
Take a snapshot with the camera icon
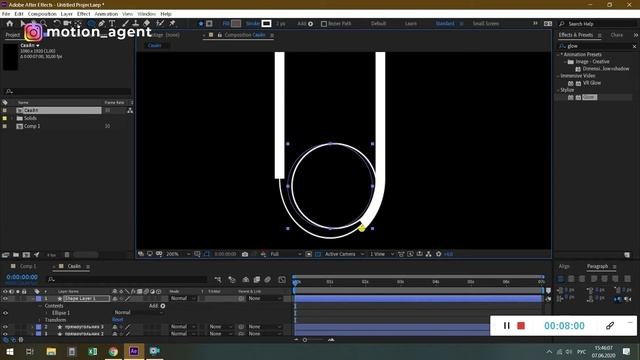coord(245,254)
